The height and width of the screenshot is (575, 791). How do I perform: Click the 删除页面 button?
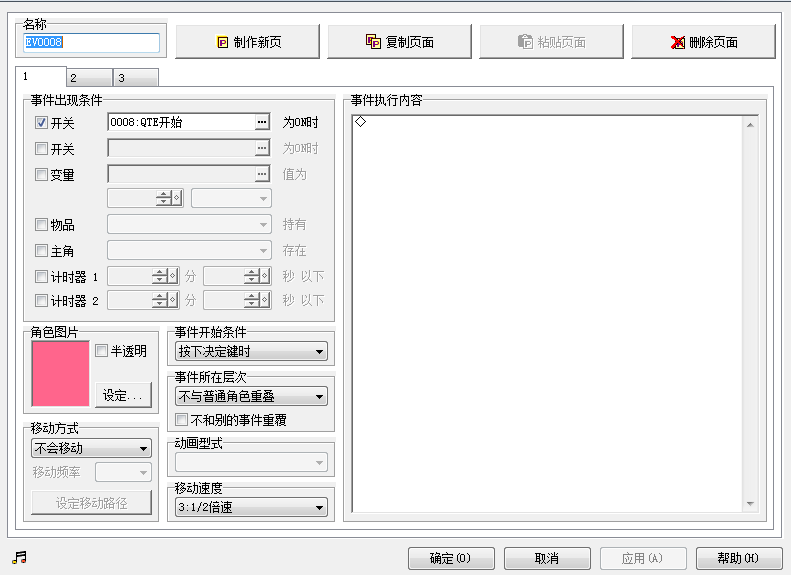(x=703, y=42)
